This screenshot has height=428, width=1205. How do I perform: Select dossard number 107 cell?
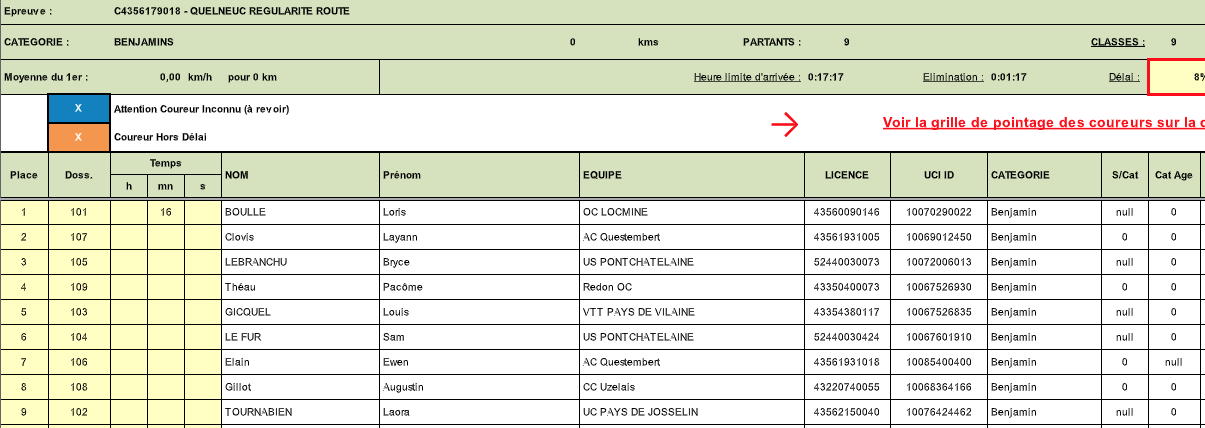(x=79, y=237)
